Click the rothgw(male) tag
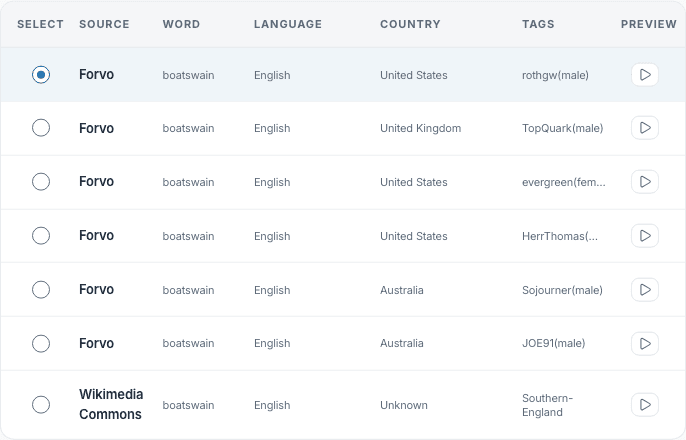Screen dimensions: 686x440 (555, 75)
